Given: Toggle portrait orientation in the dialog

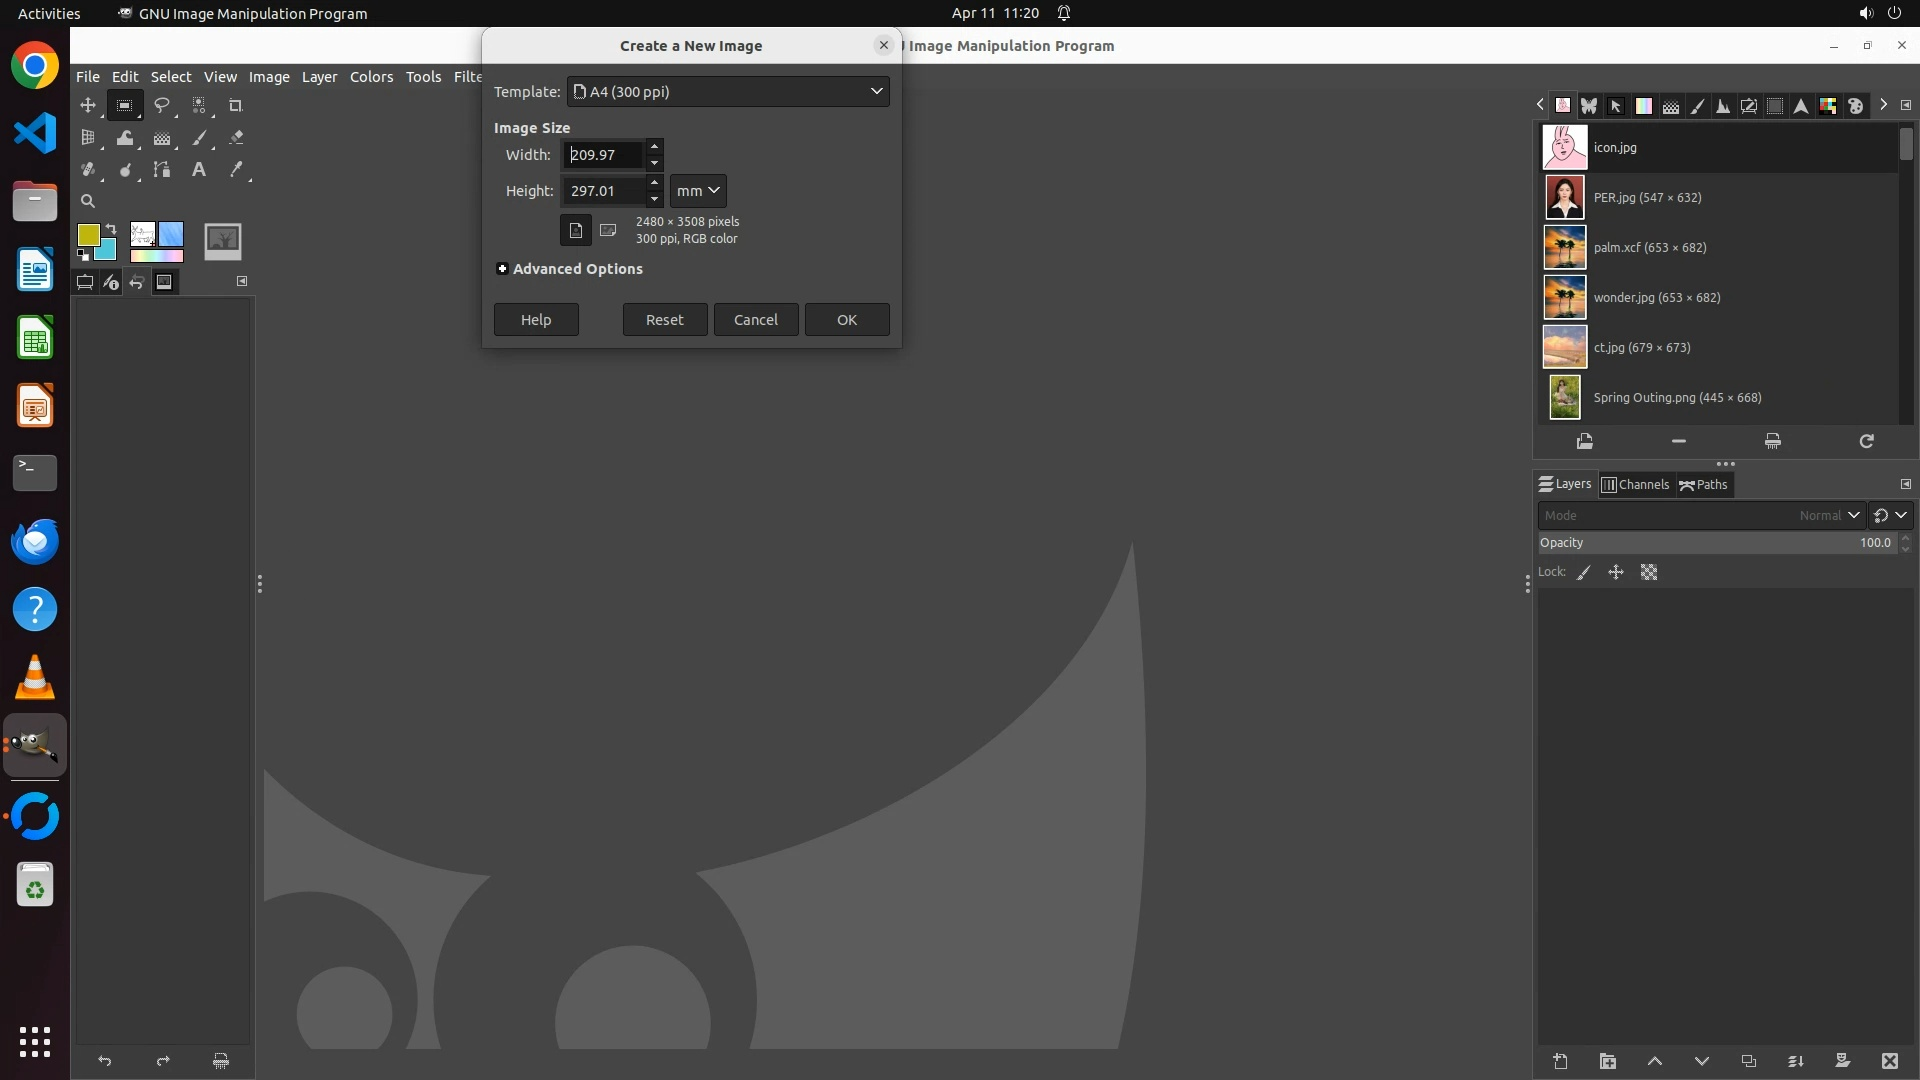Looking at the screenshot, I should 575,230.
